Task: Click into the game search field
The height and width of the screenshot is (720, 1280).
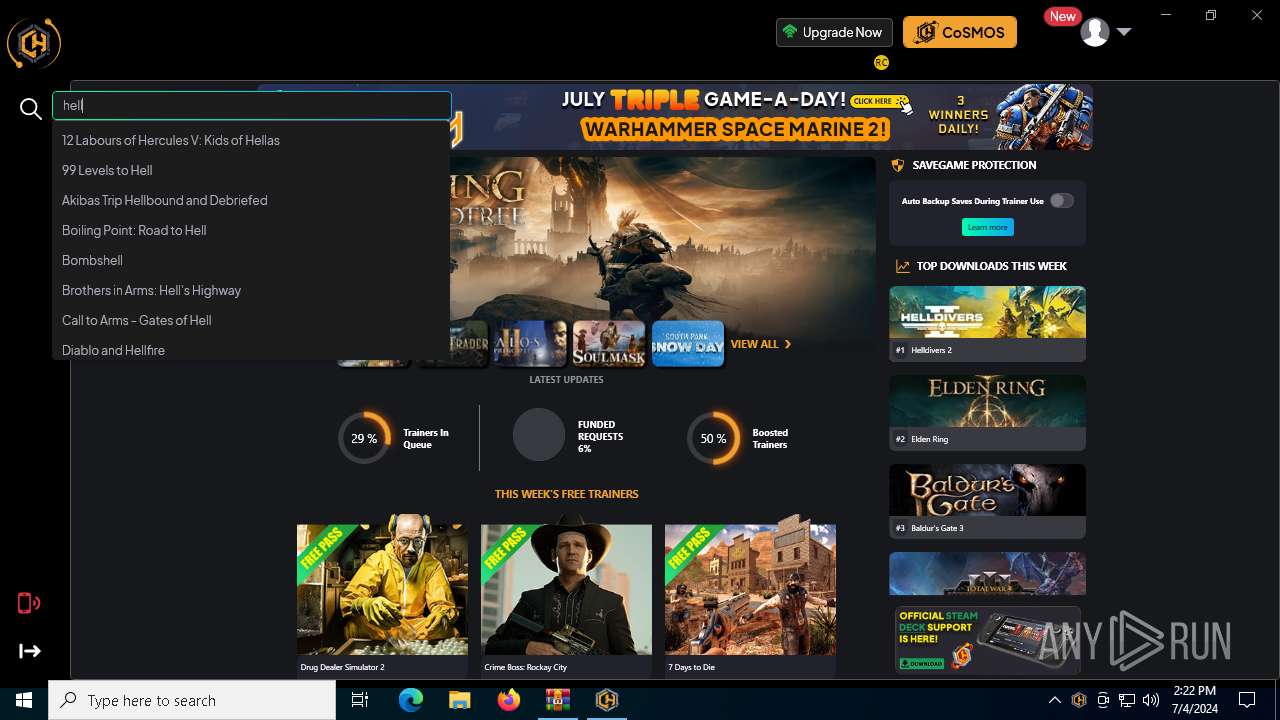Action: (x=252, y=105)
